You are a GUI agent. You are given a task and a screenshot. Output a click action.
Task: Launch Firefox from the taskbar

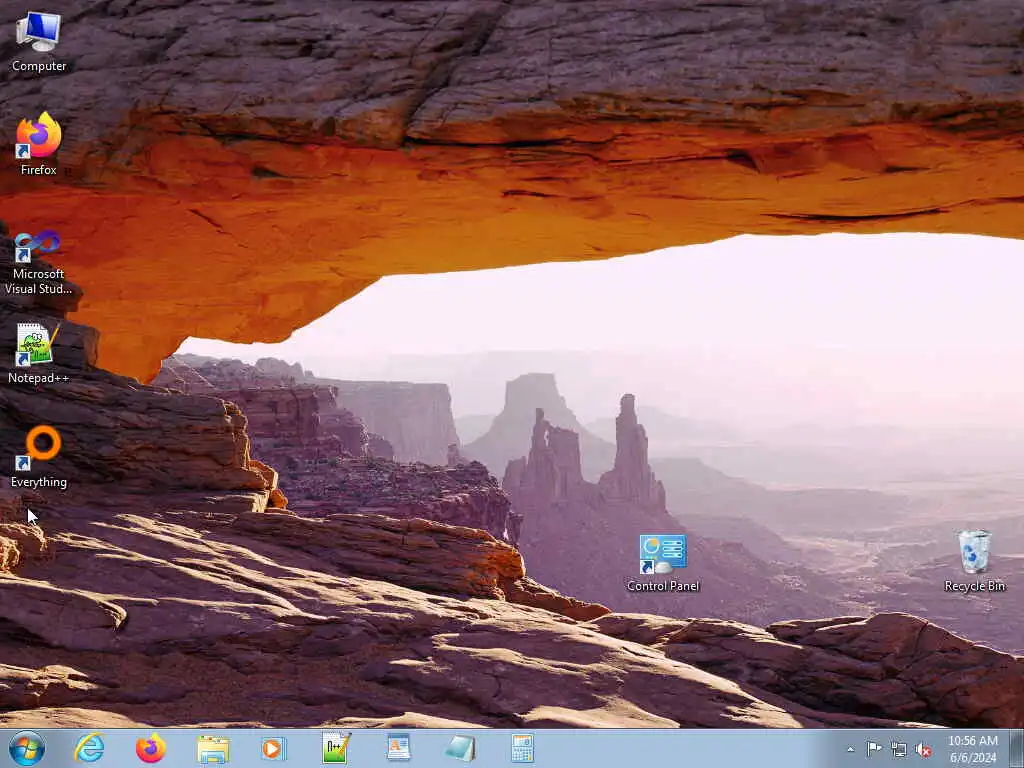(x=150, y=748)
